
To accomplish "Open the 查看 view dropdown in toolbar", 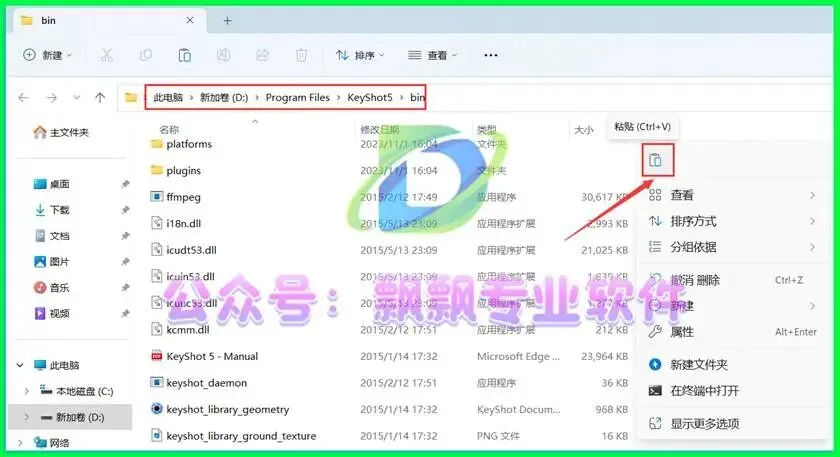I will [432, 55].
